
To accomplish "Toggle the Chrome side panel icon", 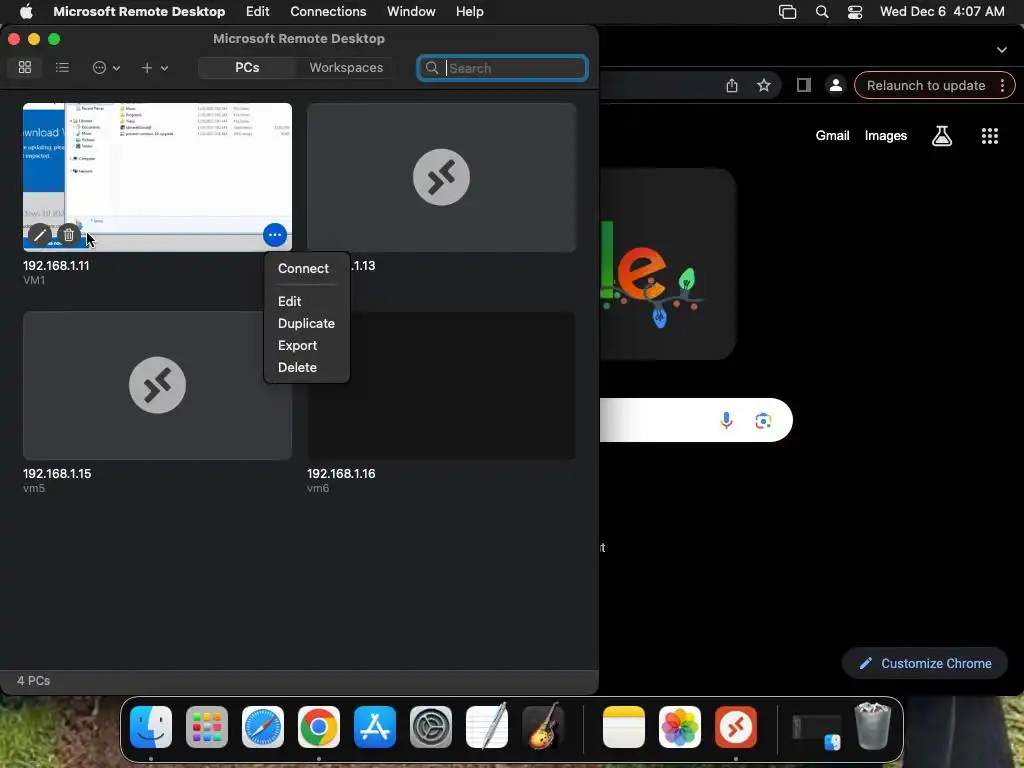I will 804,86.
